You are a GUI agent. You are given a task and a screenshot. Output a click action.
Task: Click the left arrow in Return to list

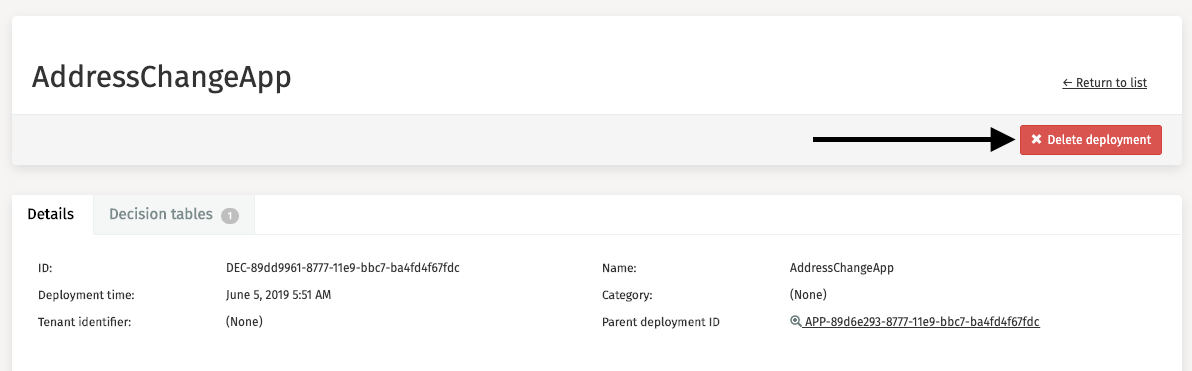pos(1067,83)
